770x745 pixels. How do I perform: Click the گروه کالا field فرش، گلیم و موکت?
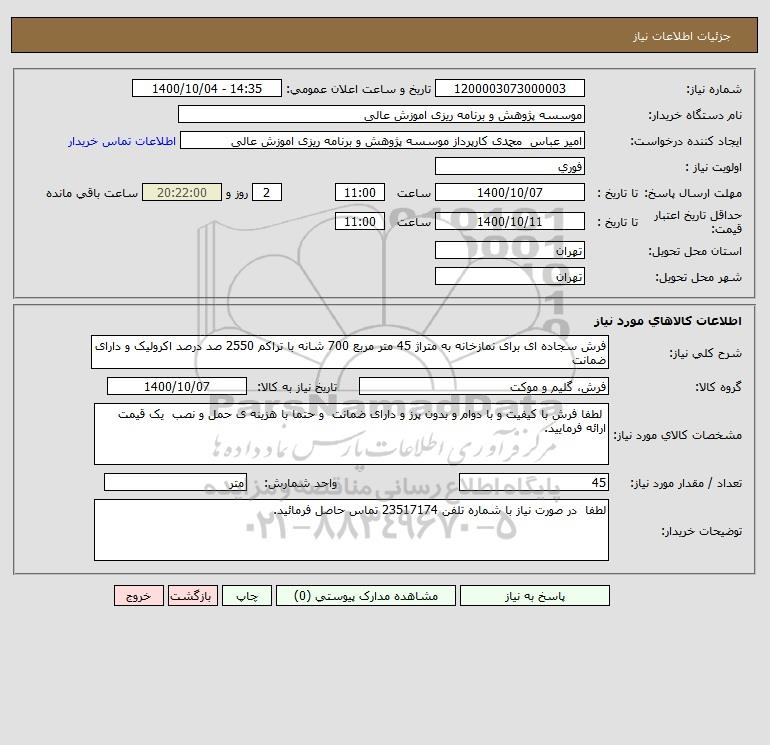click(x=484, y=386)
